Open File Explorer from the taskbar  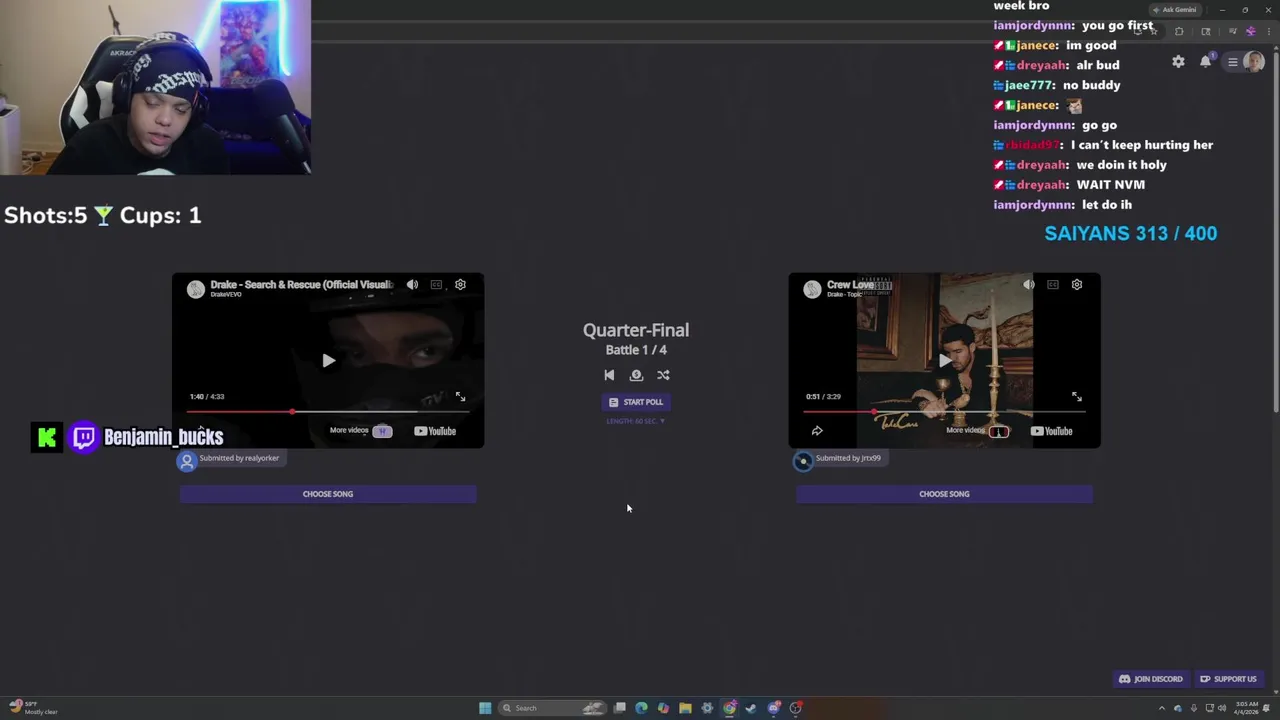tap(685, 708)
